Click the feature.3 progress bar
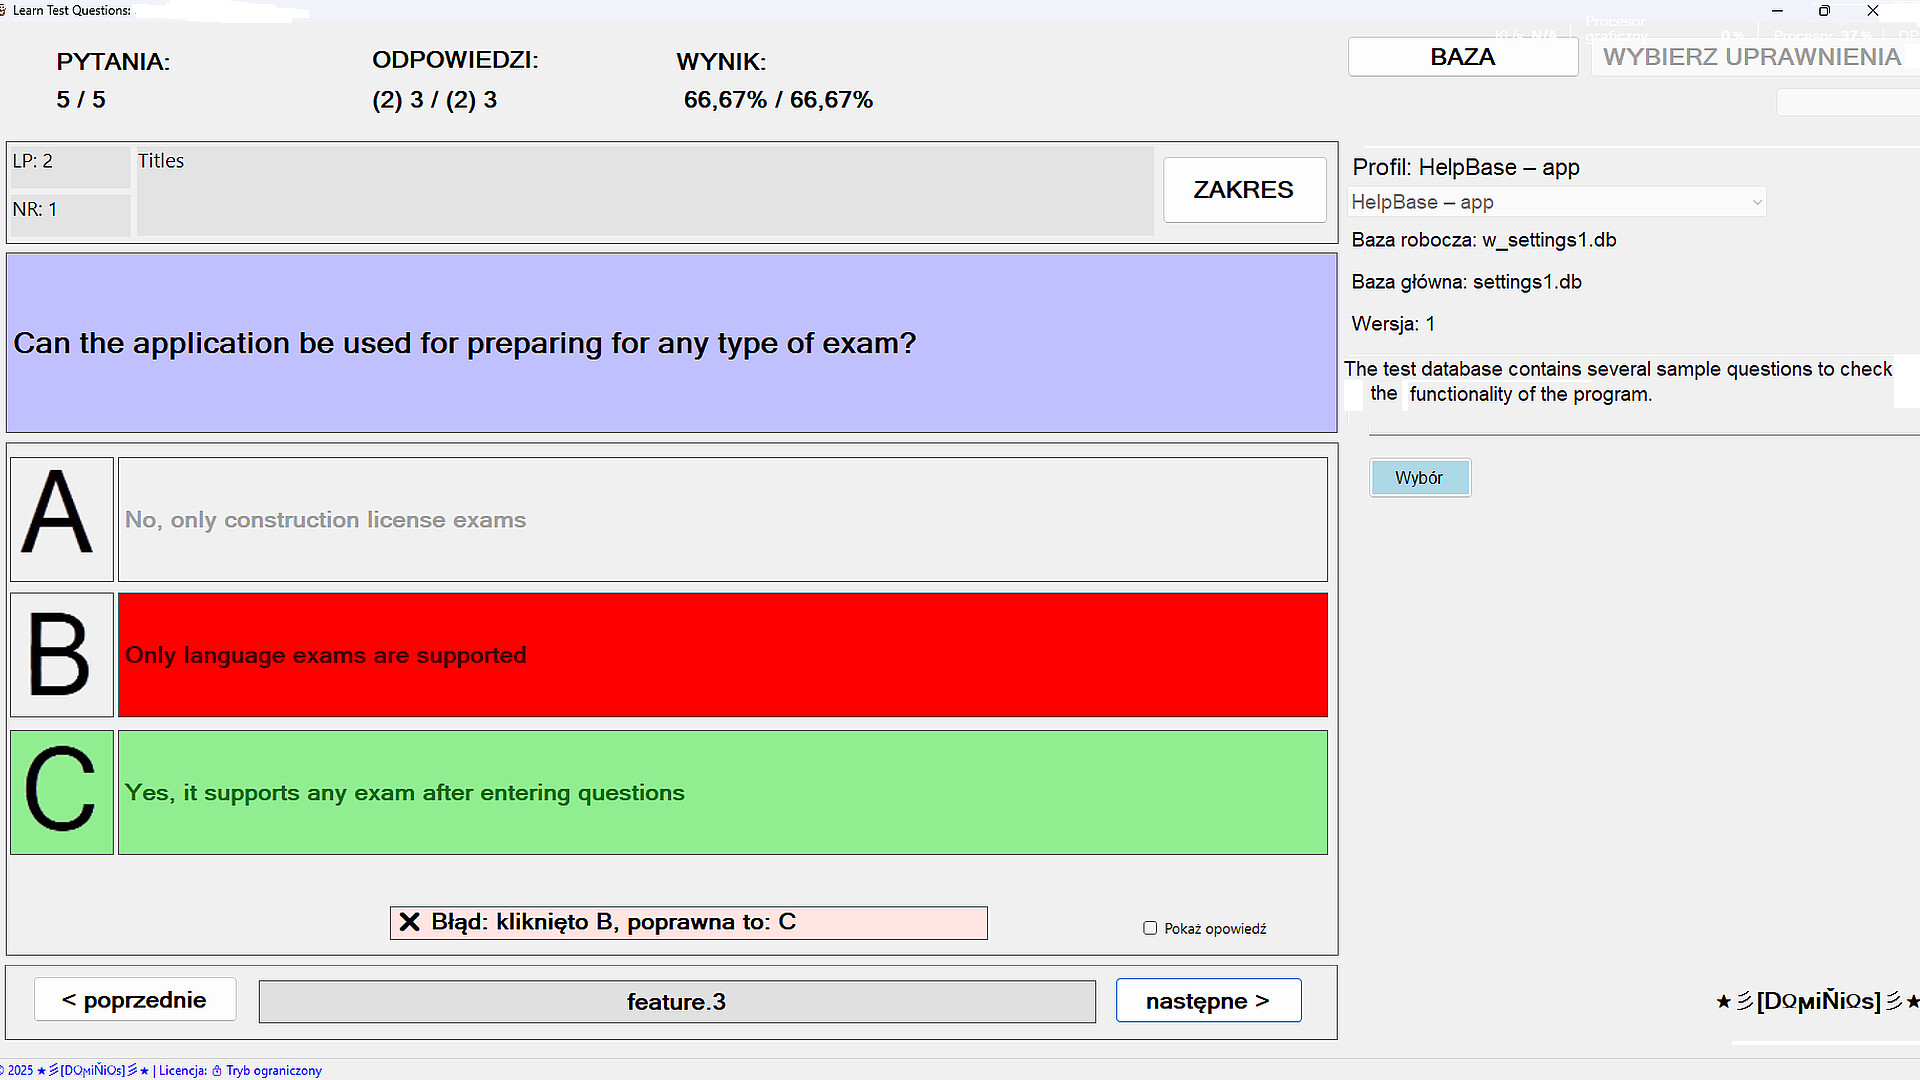 coord(677,1001)
